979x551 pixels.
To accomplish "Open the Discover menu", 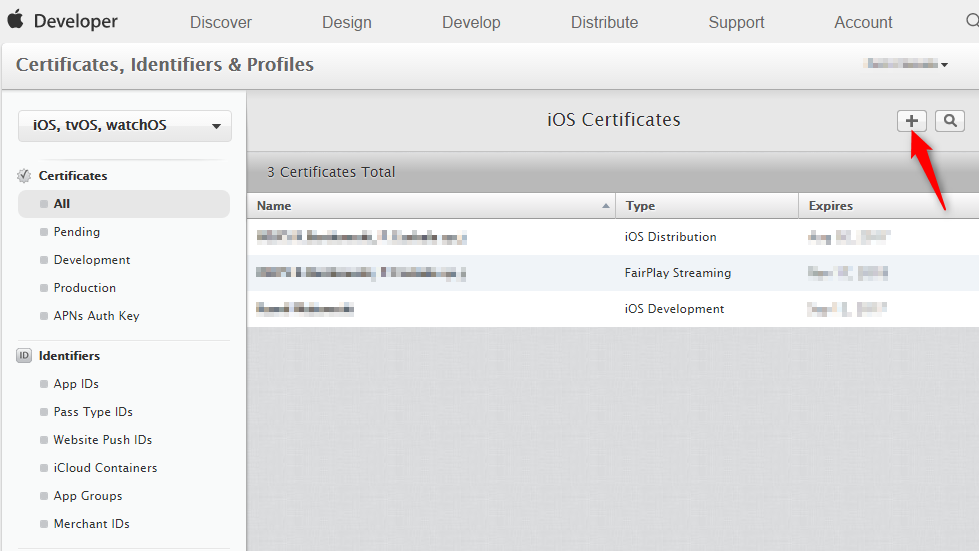I will (220, 22).
